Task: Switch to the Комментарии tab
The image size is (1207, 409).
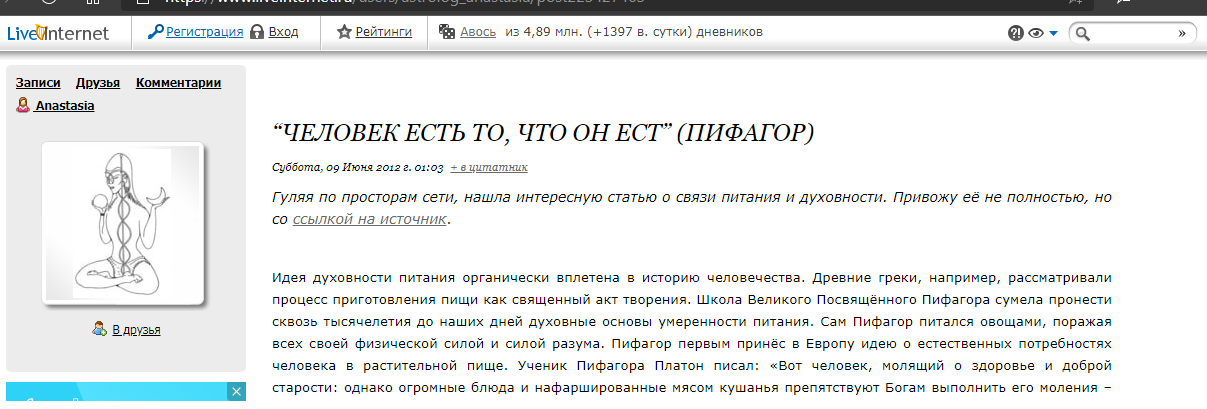Action: 178,83
